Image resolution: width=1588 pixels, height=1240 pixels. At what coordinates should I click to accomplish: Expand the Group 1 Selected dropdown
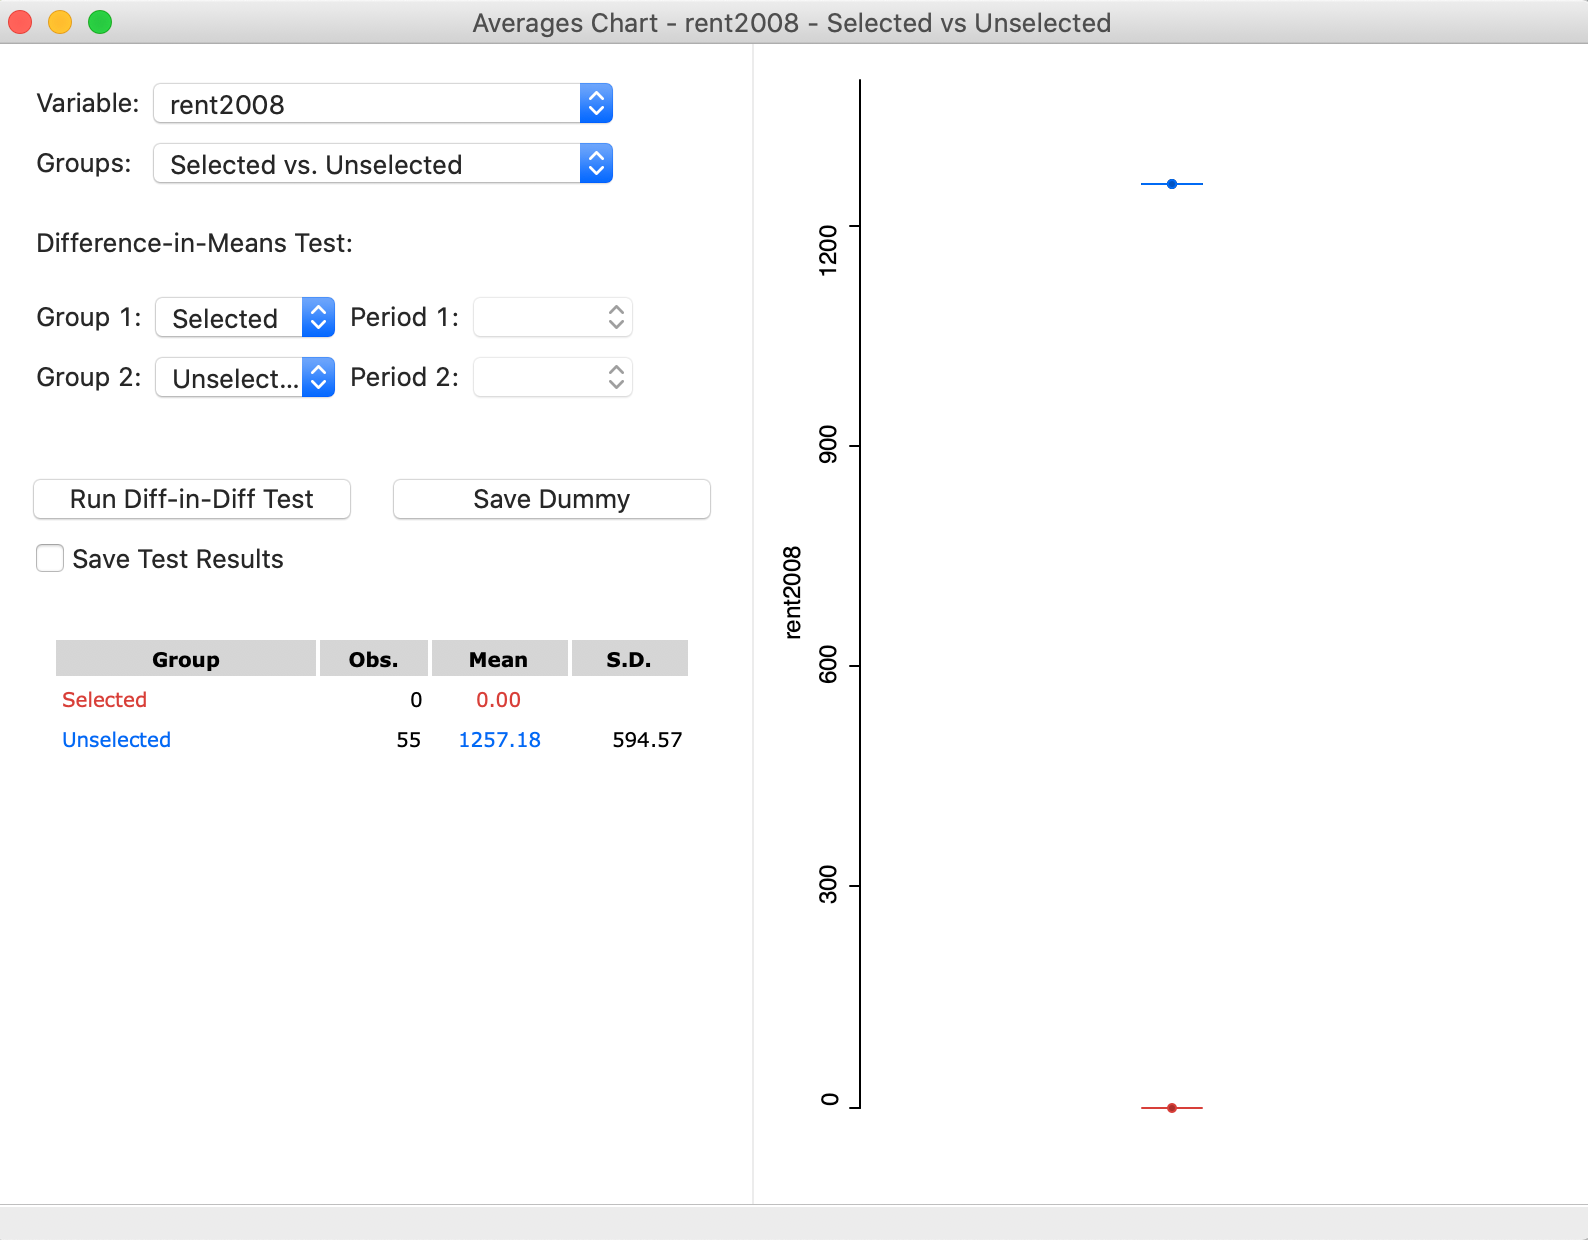(x=245, y=318)
